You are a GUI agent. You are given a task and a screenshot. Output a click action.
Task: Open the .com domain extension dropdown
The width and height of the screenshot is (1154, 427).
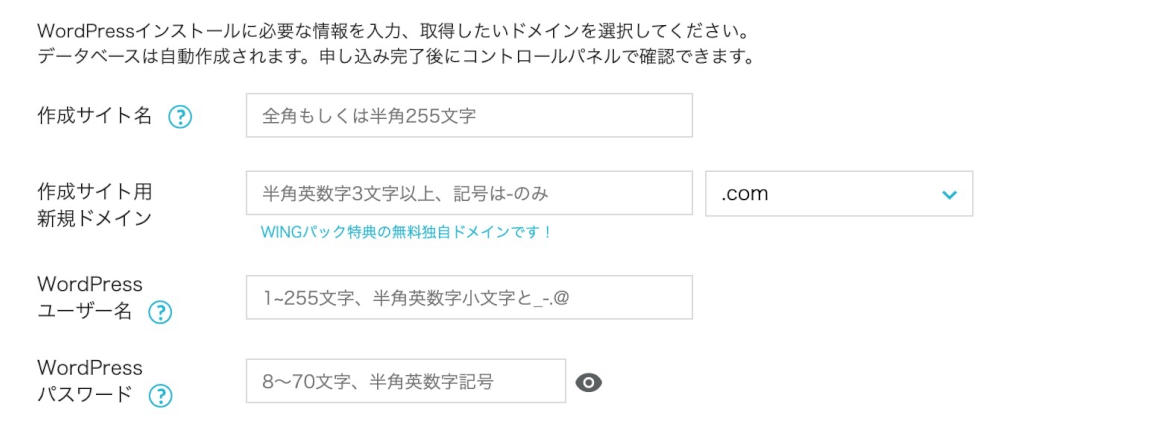coord(839,194)
